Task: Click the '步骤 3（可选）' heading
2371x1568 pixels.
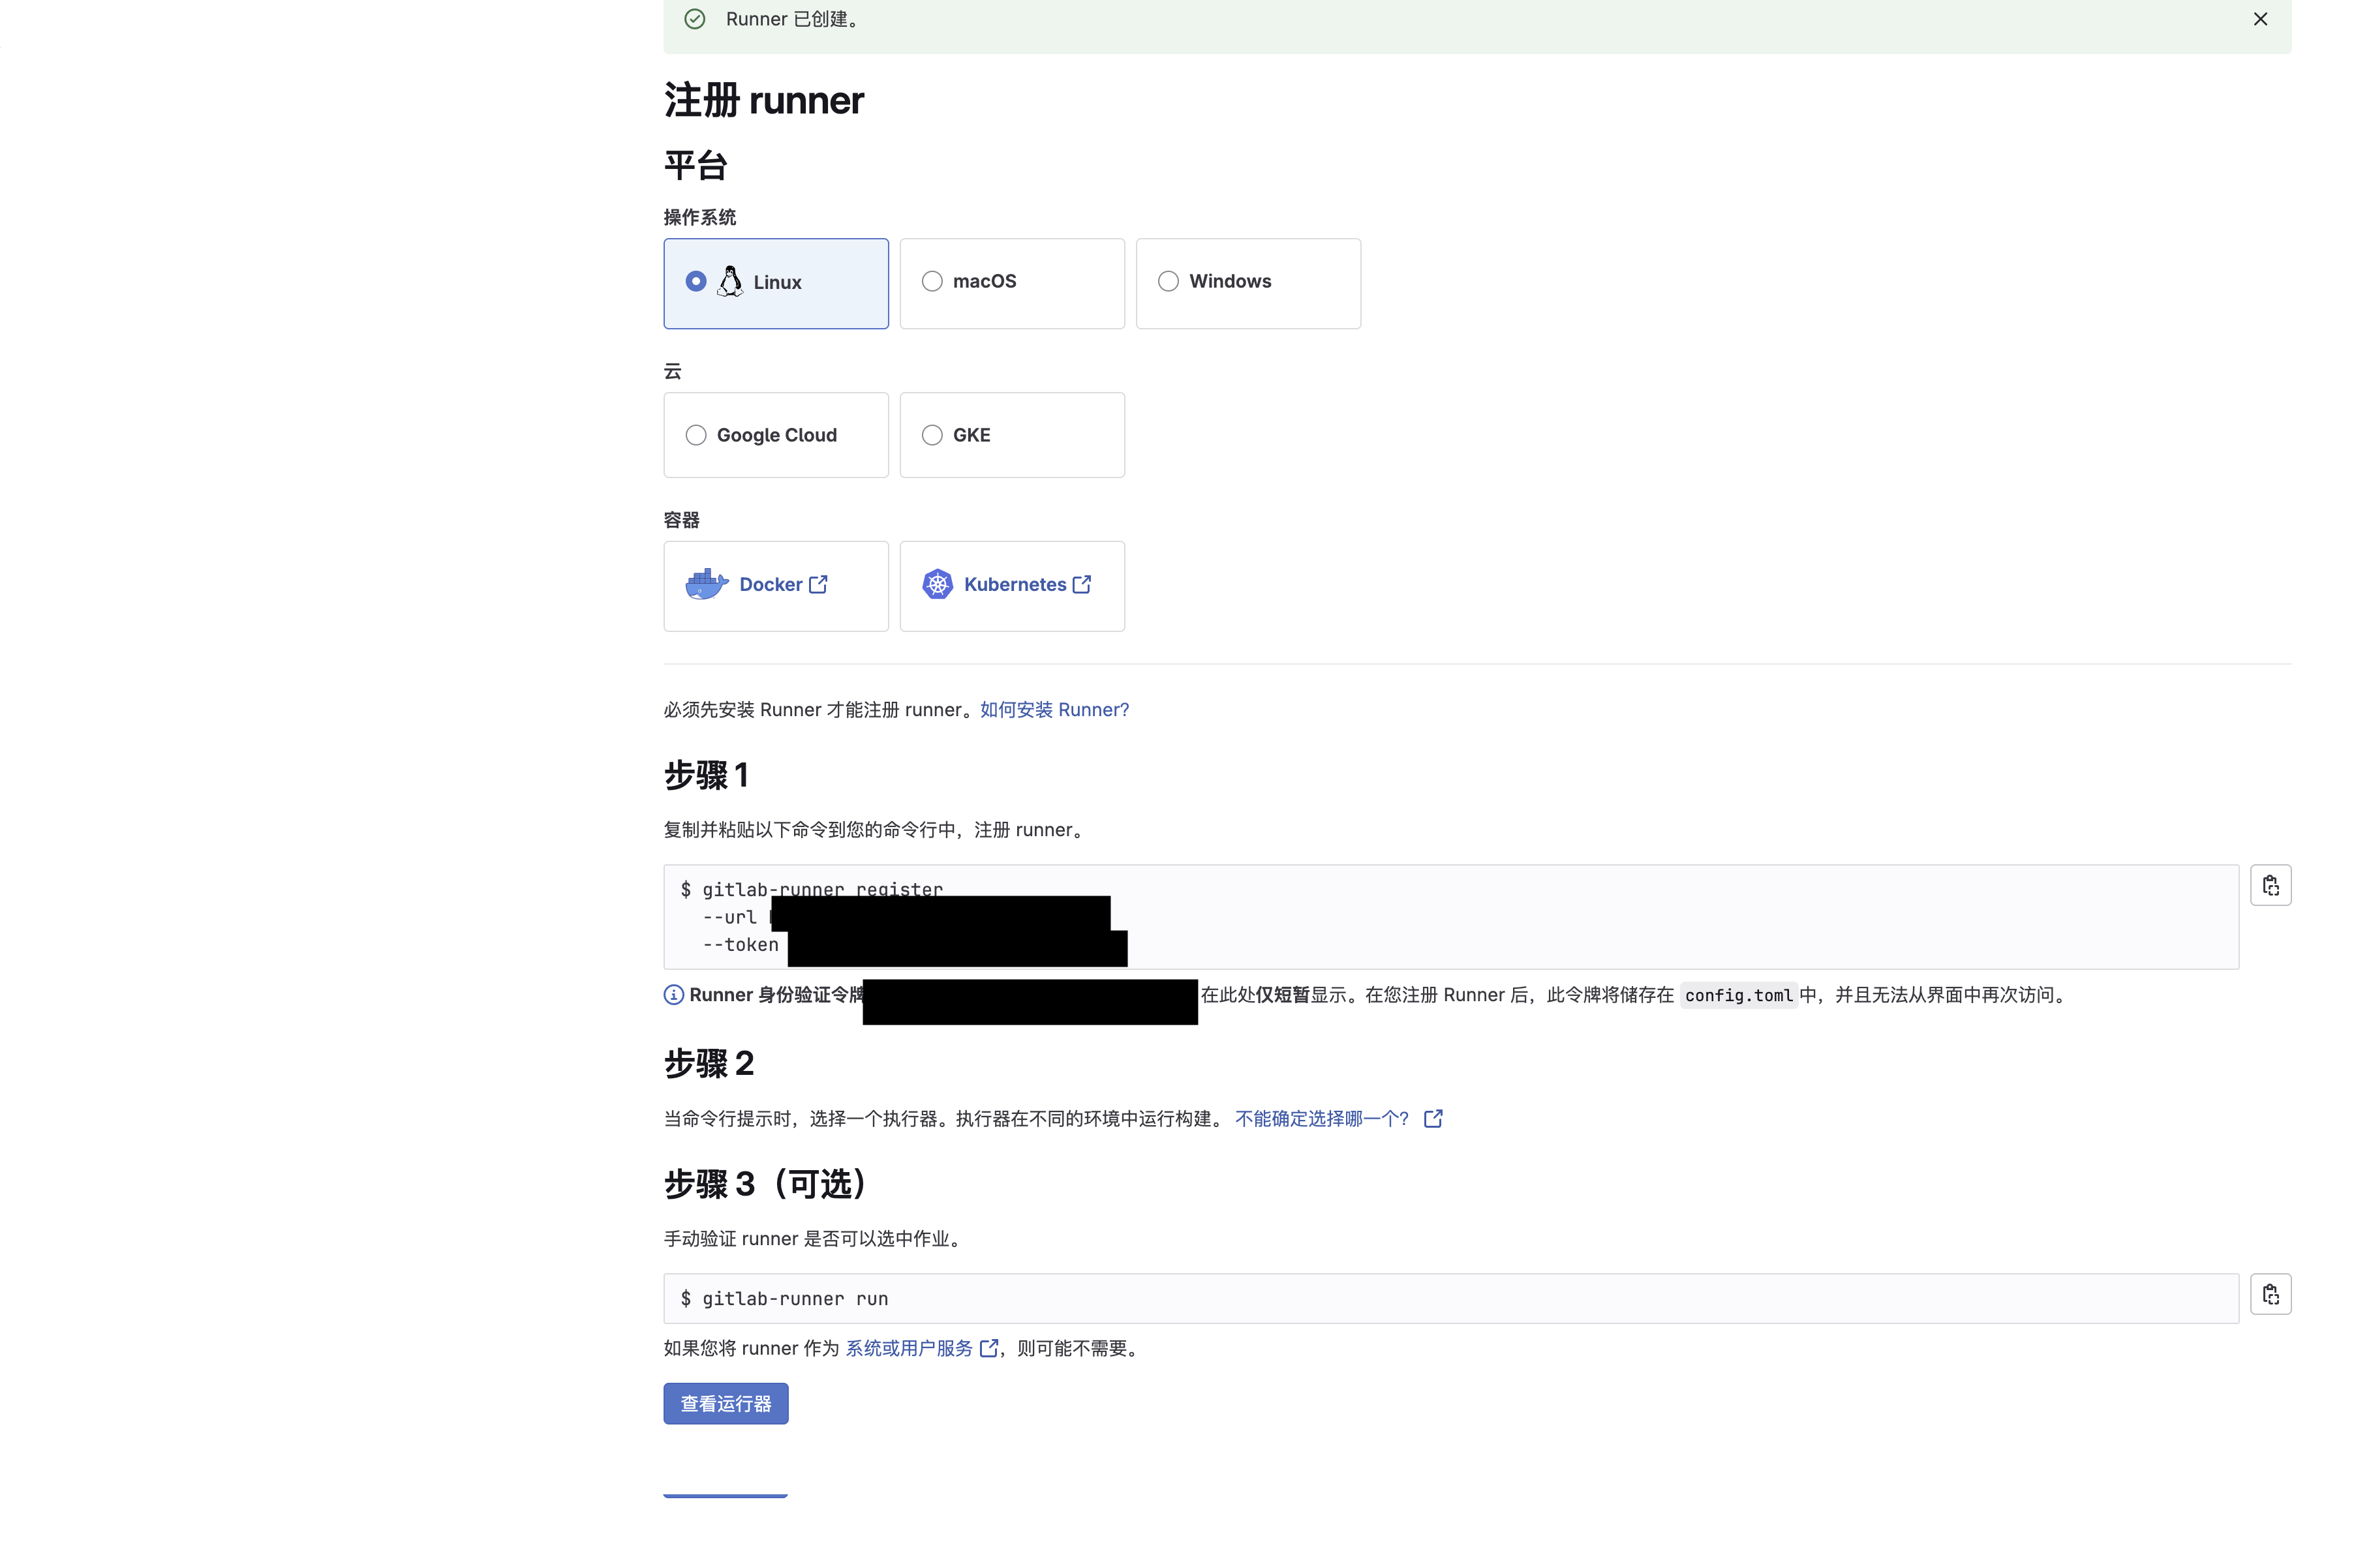Action: 770,1185
